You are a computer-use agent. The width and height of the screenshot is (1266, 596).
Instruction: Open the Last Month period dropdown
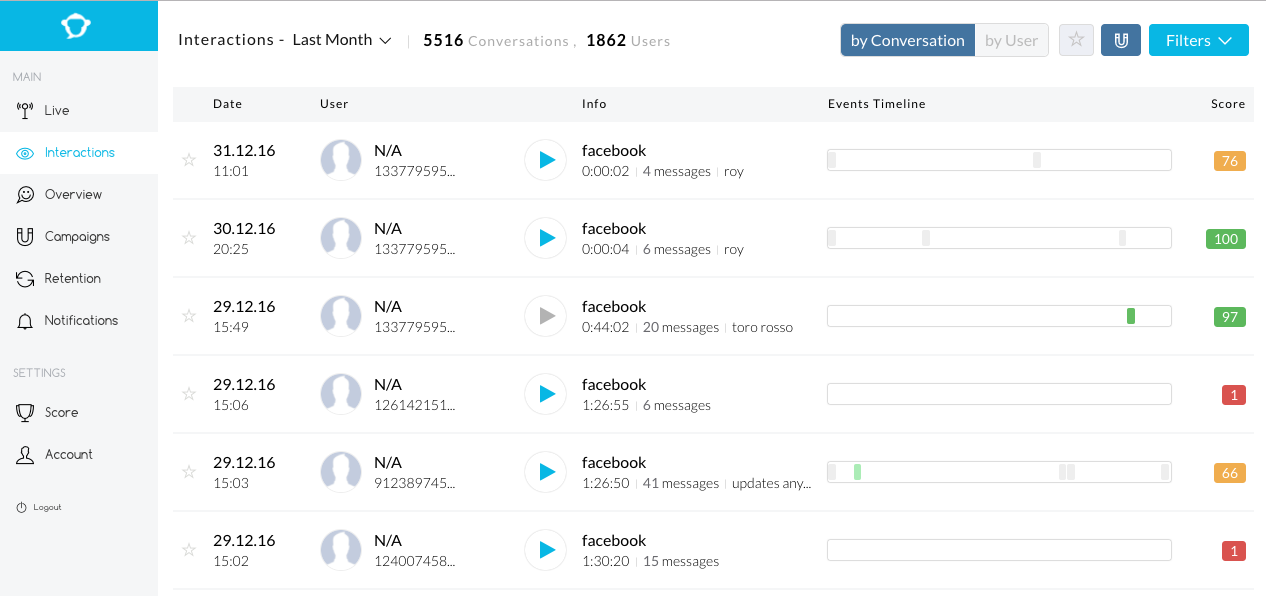pos(341,40)
